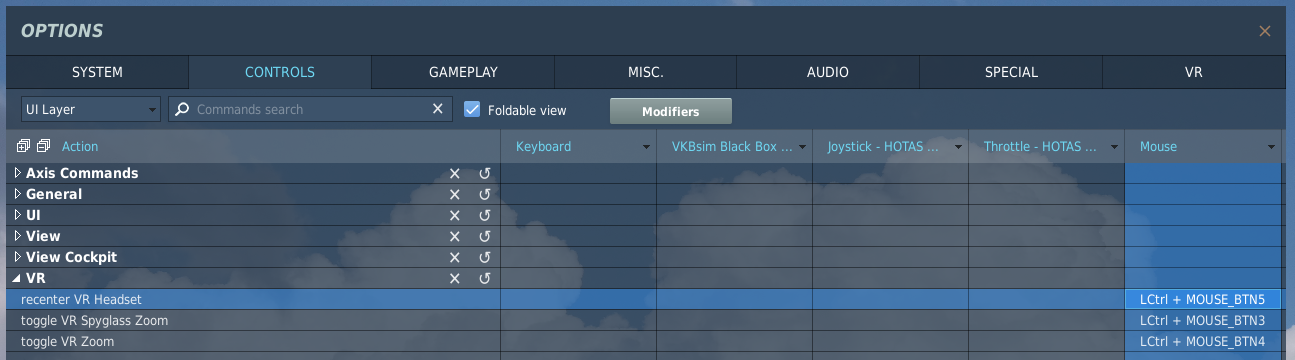Reset UI category to default

[485, 215]
